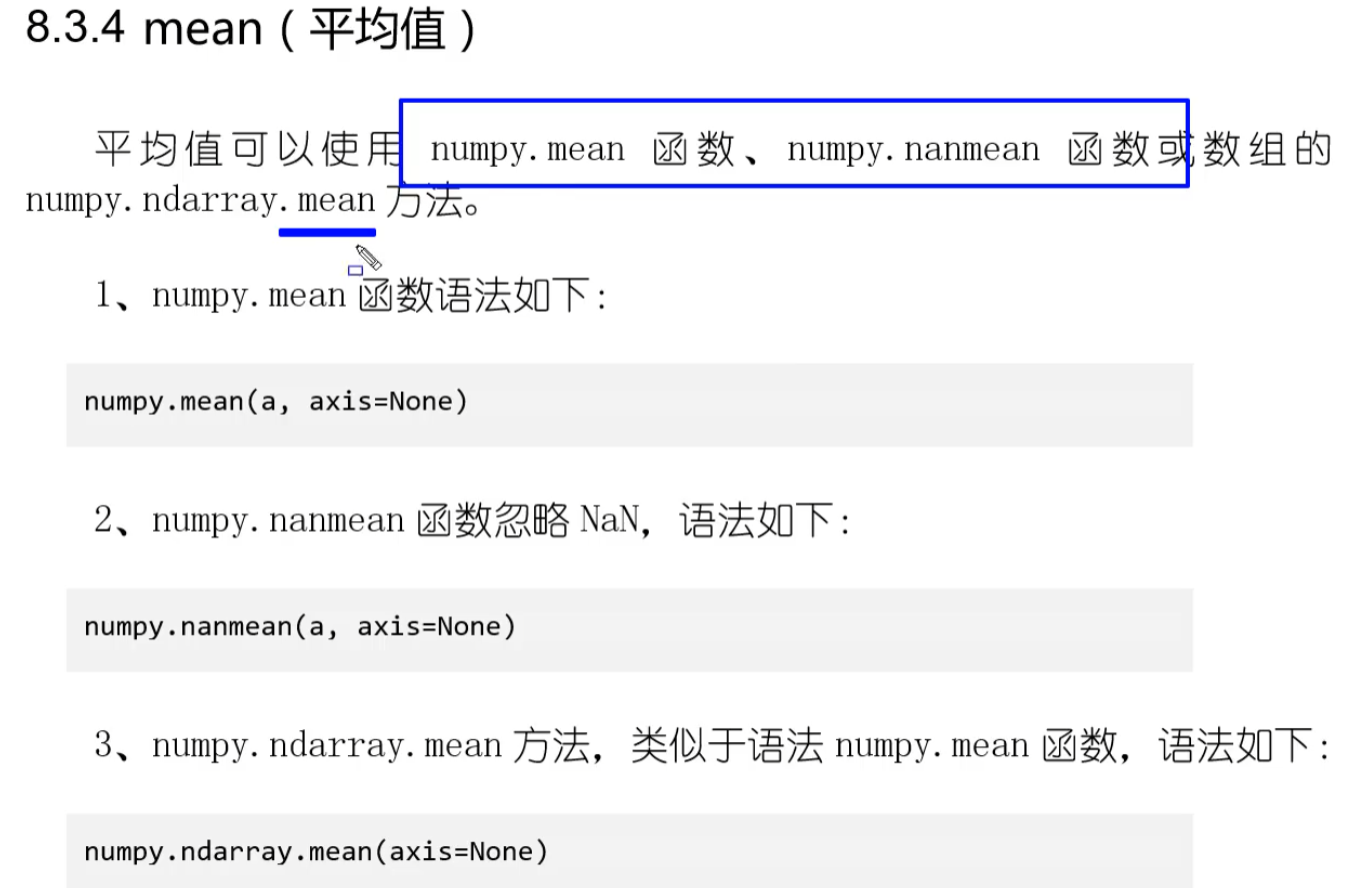1352x888 pixels.
Task: Click the numpy.ndarray.mean(axis=None) code block
Action: [x=628, y=851]
